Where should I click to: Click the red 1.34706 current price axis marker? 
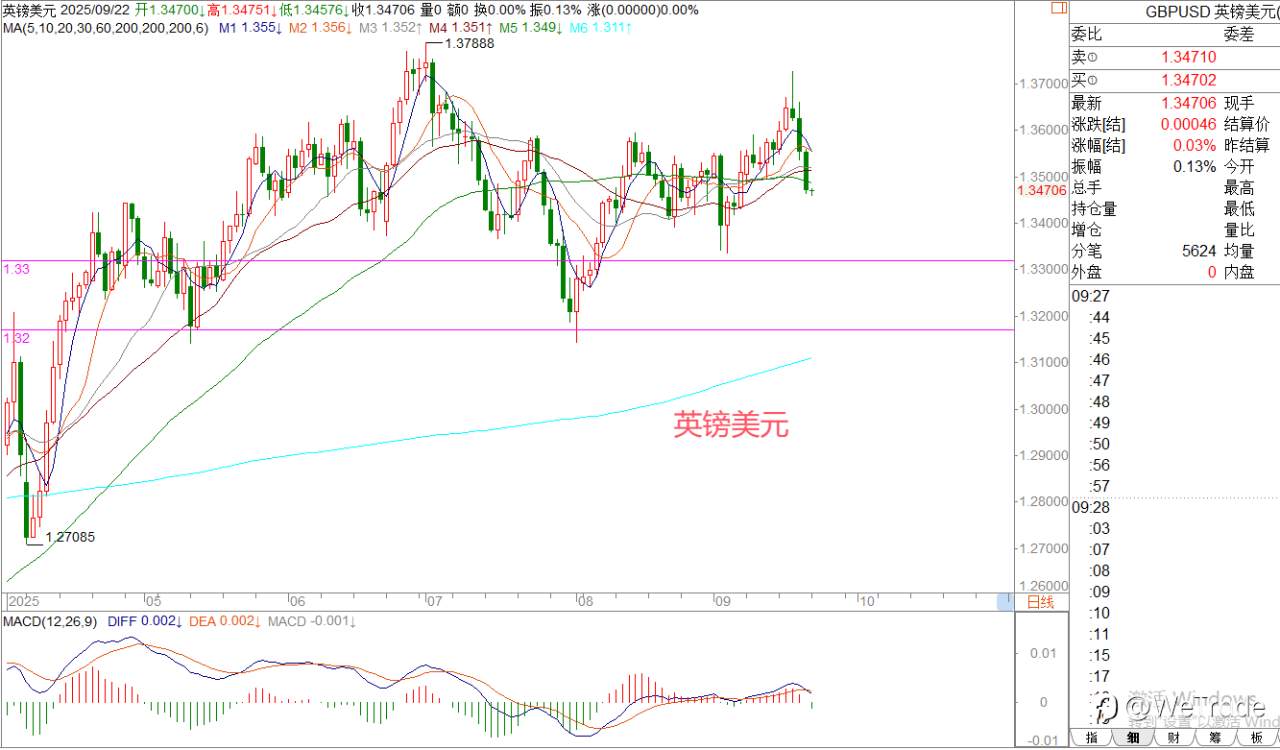[1040, 190]
